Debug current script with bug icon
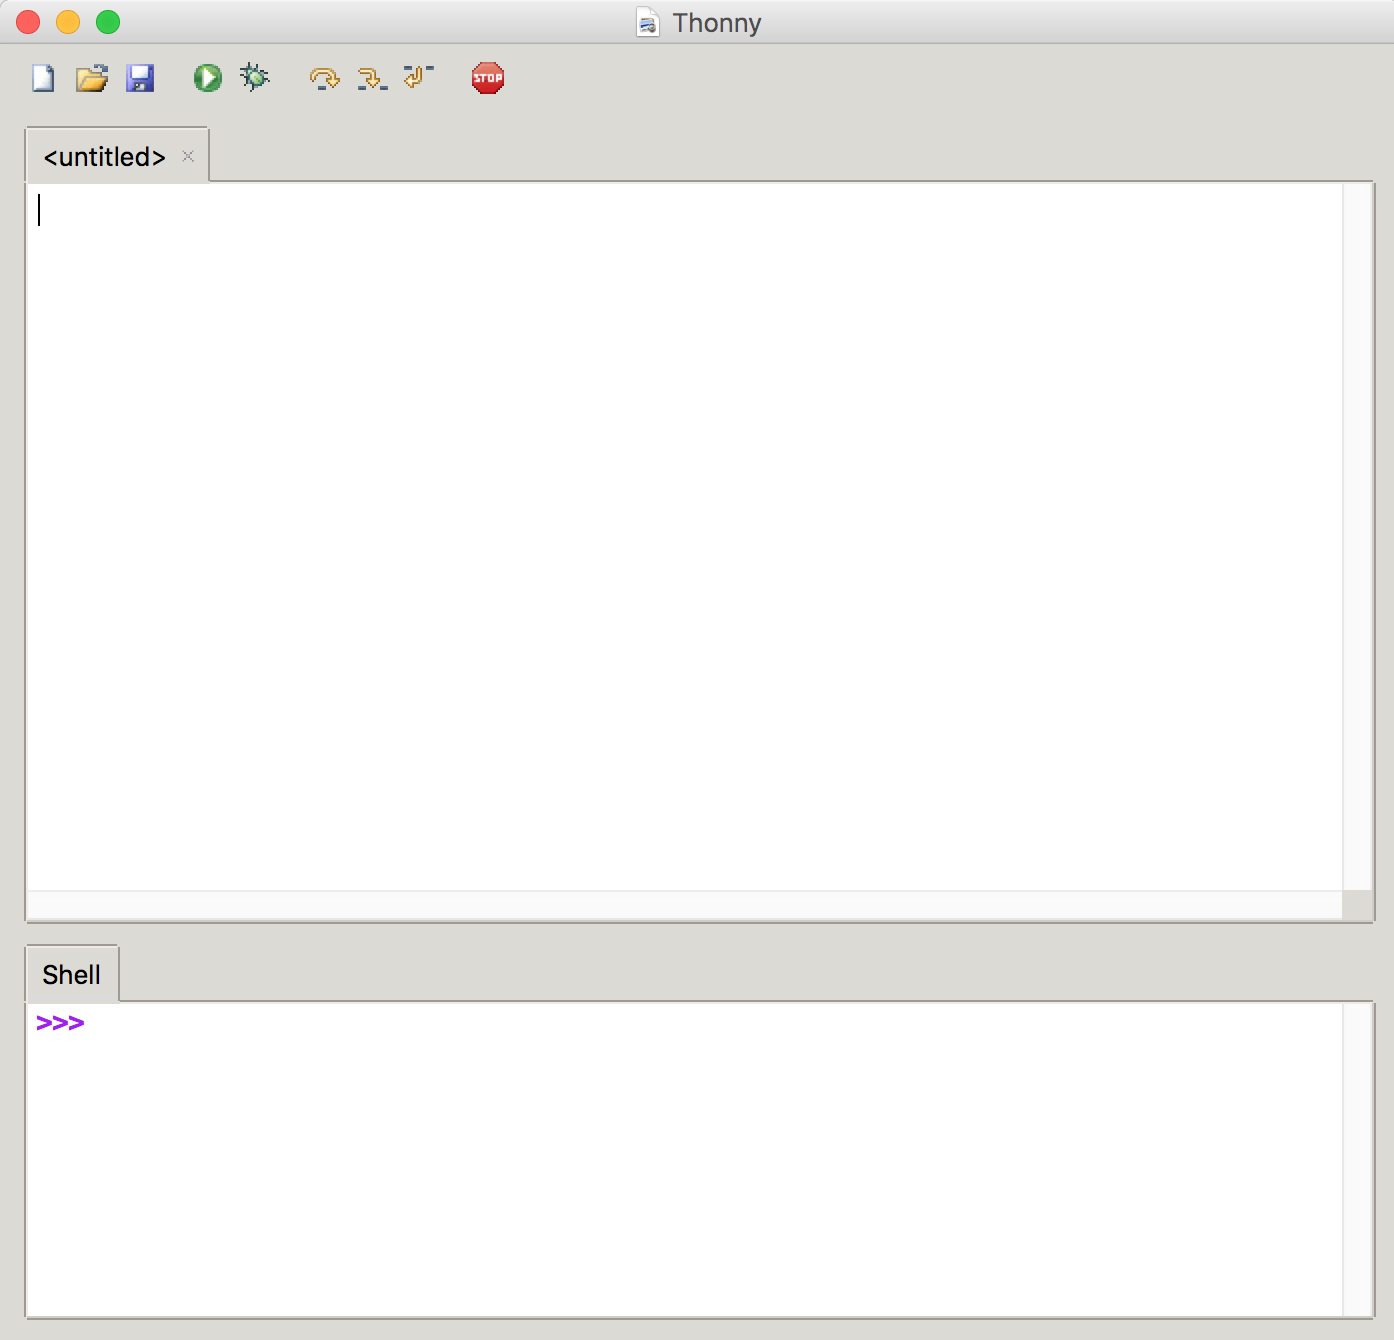Screen dimensions: 1394x1340 (x=255, y=77)
